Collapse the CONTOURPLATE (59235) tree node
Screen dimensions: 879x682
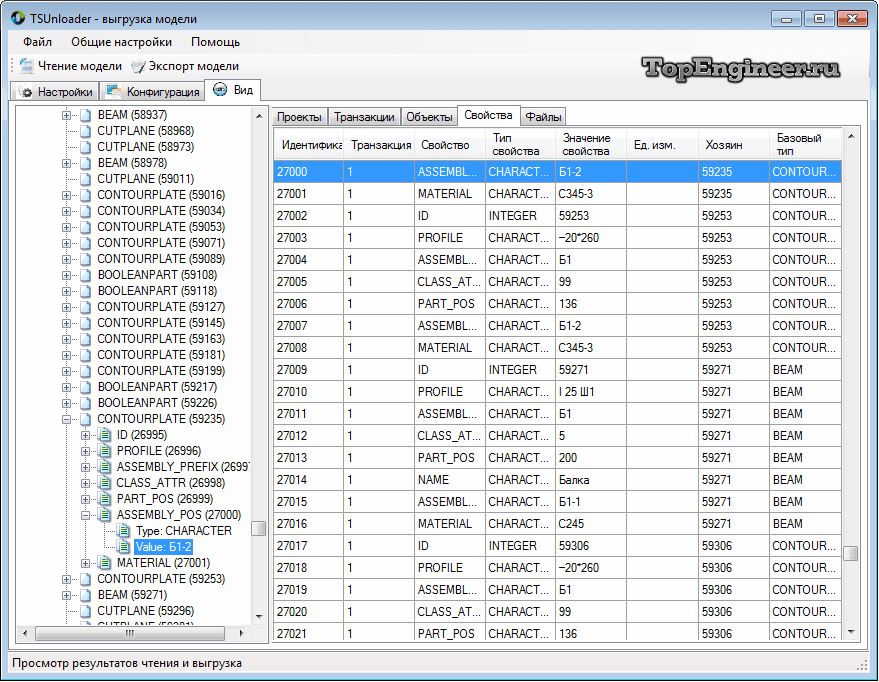coord(67,419)
